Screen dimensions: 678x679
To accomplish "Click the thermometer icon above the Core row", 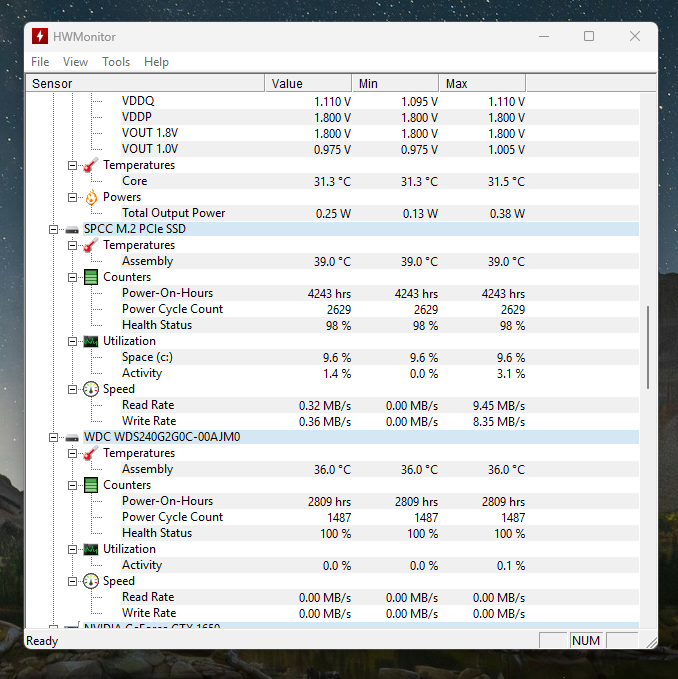I will tap(91, 165).
